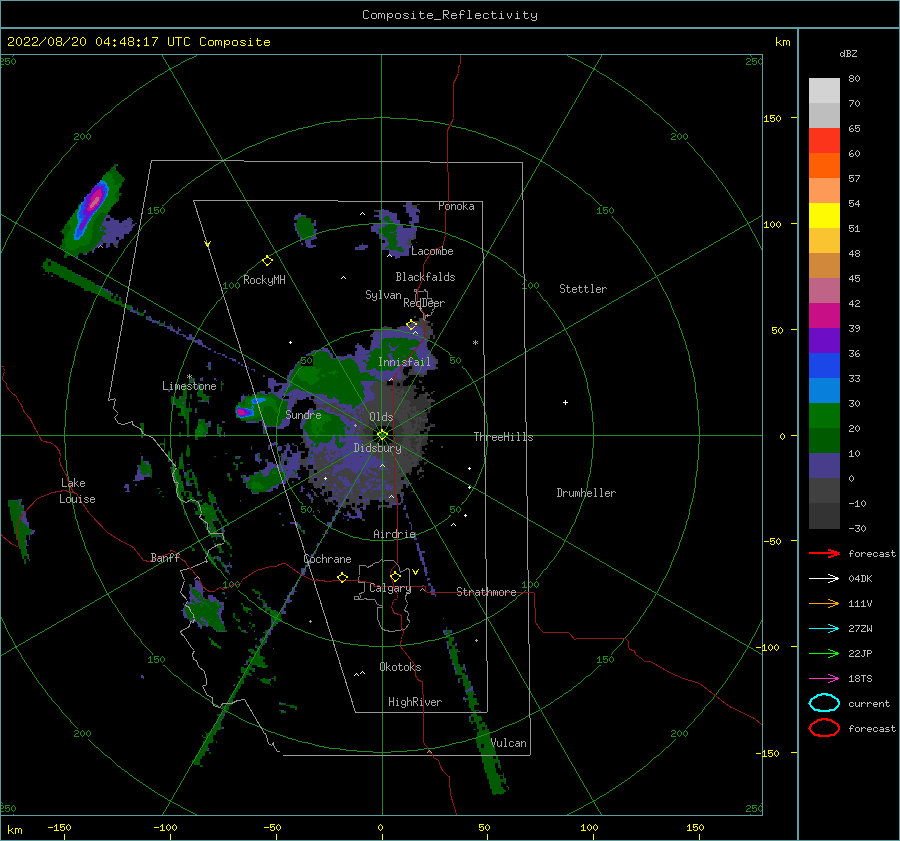The image size is (900, 841).
Task: Click the Composite_Reflectivity title
Action: (450, 15)
